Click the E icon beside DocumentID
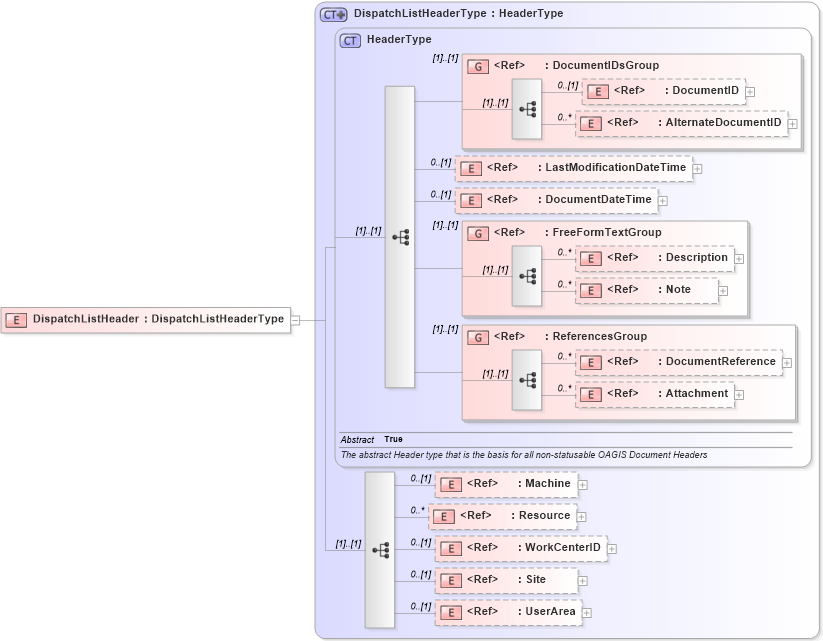Image resolution: width=823 pixels, height=641 pixels. pos(597,90)
